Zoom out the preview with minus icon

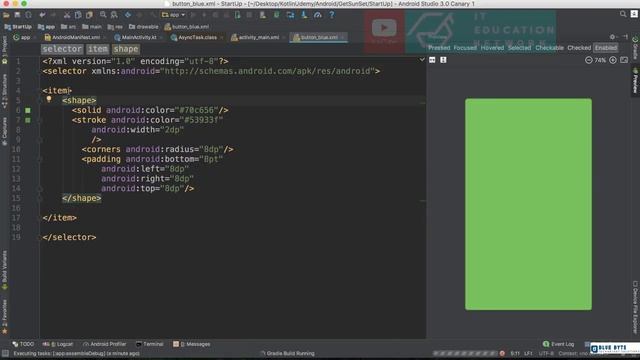pos(589,60)
